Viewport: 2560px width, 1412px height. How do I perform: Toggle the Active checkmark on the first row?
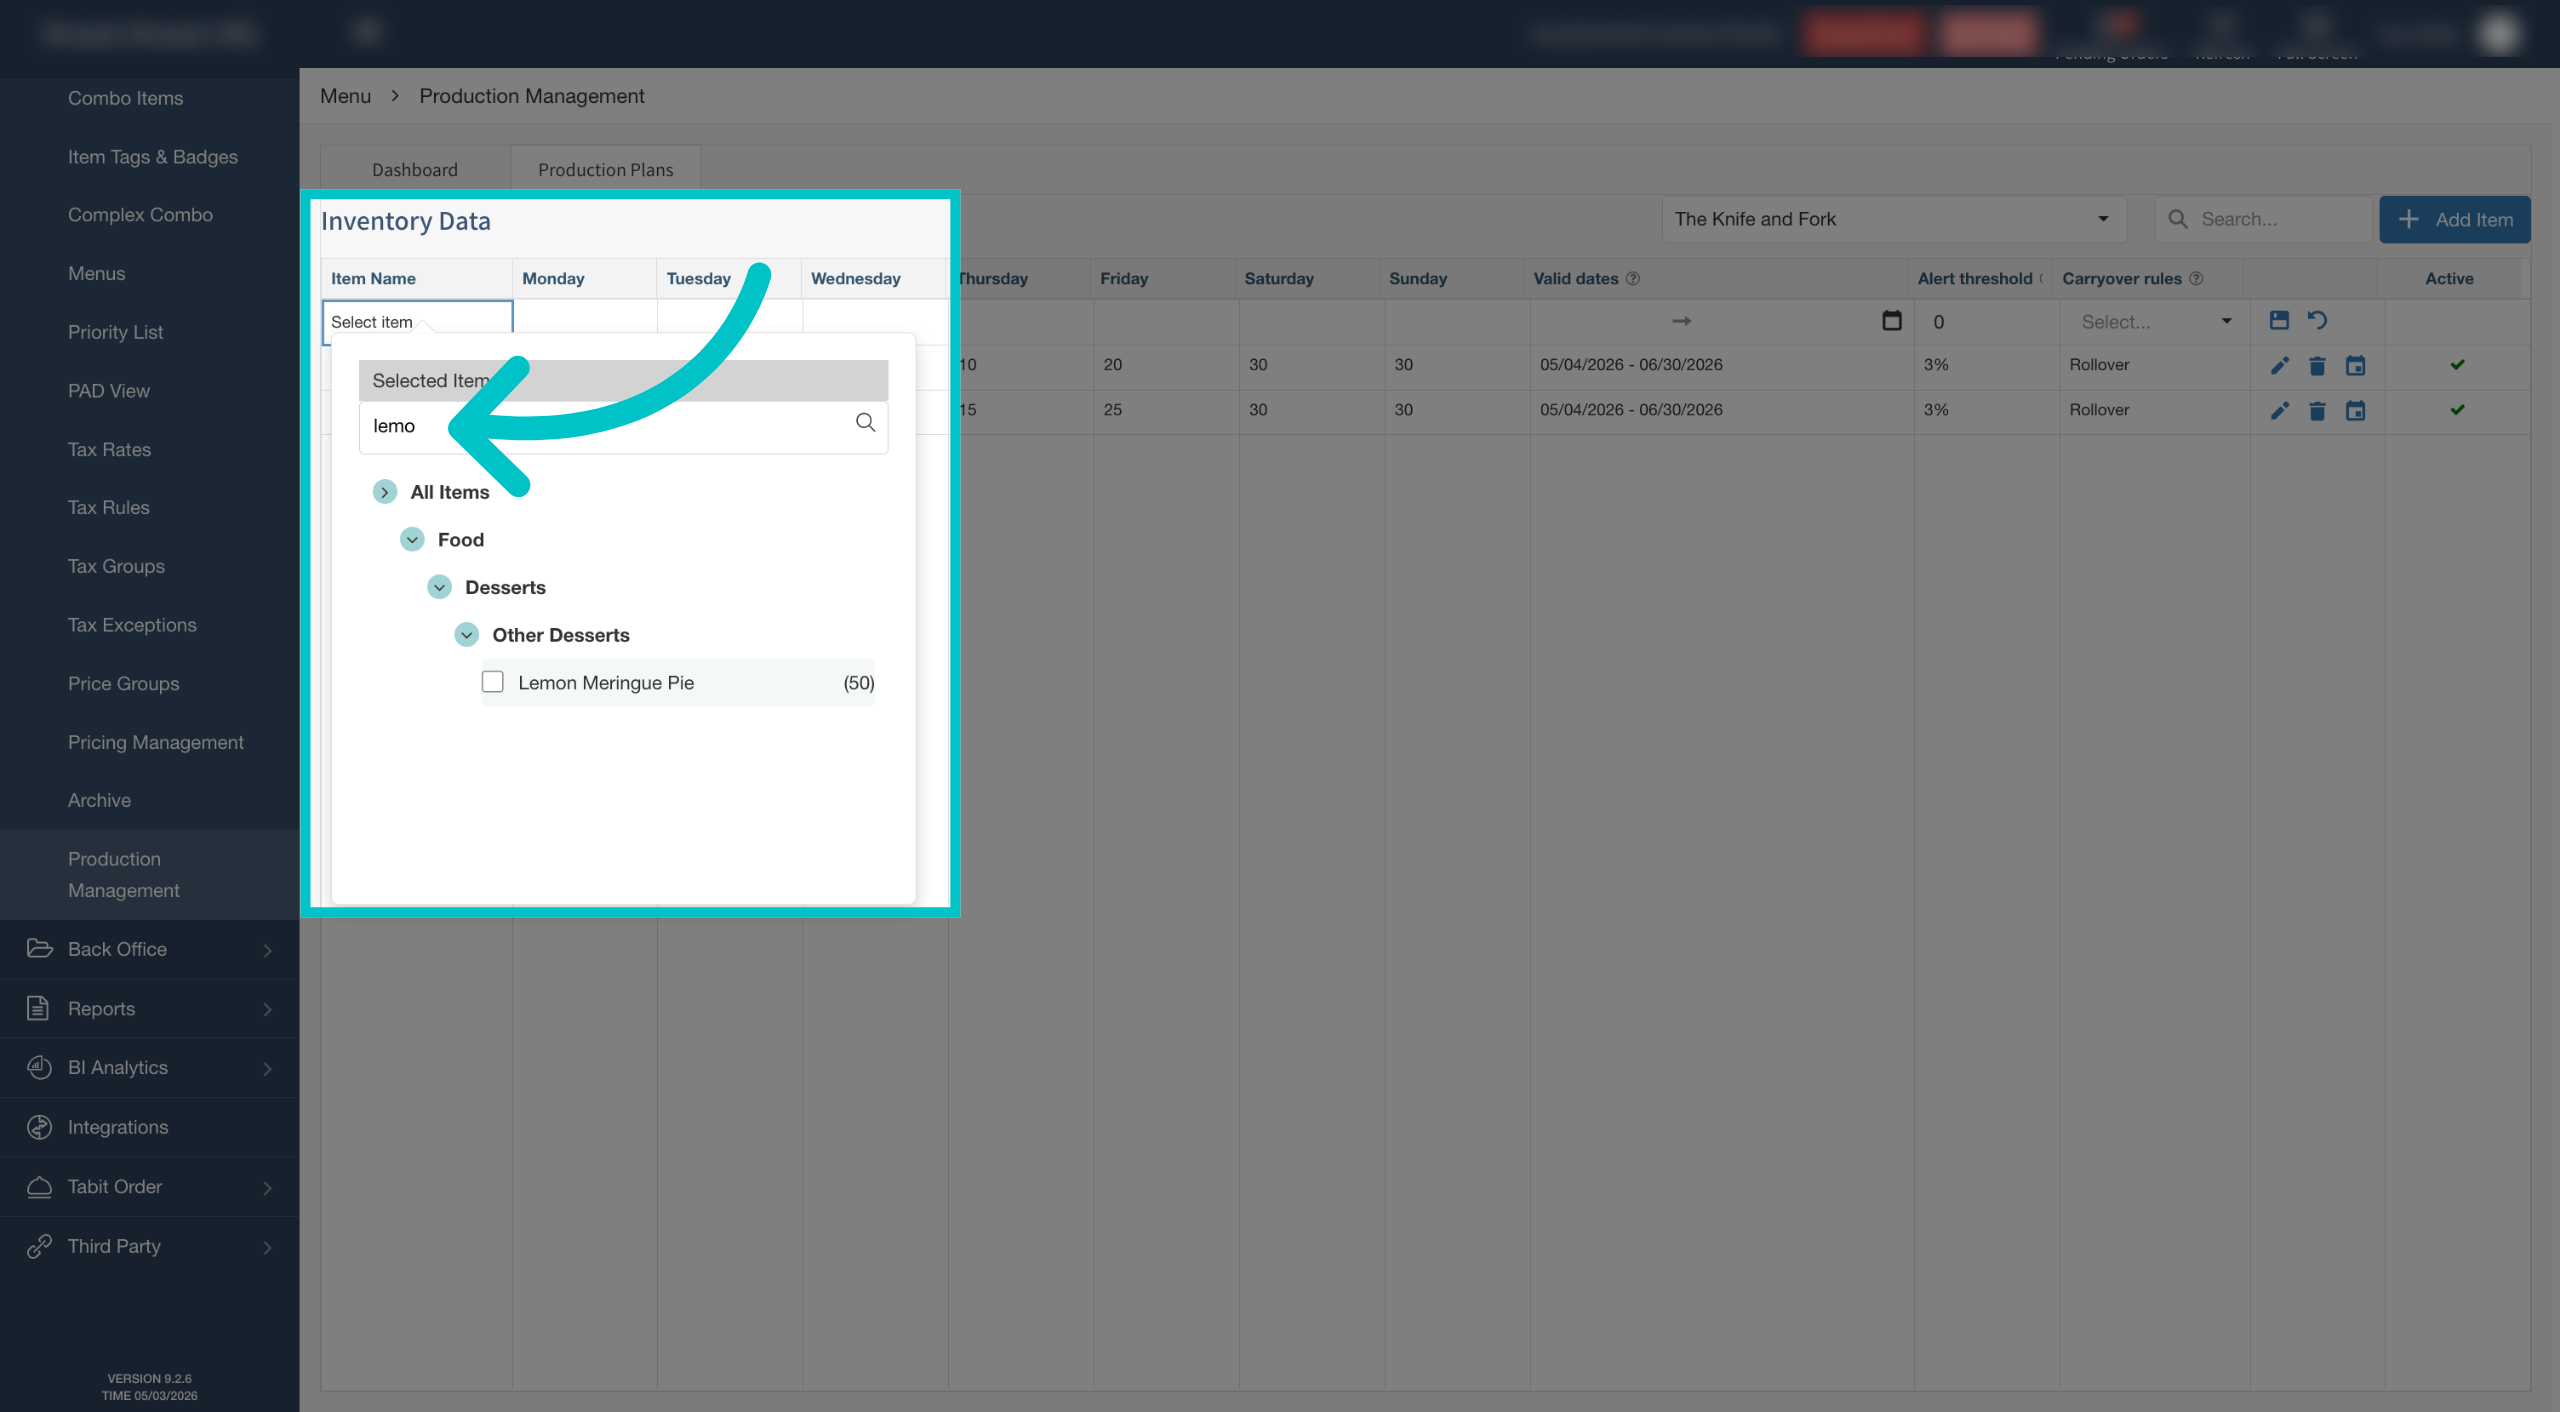coord(2457,365)
